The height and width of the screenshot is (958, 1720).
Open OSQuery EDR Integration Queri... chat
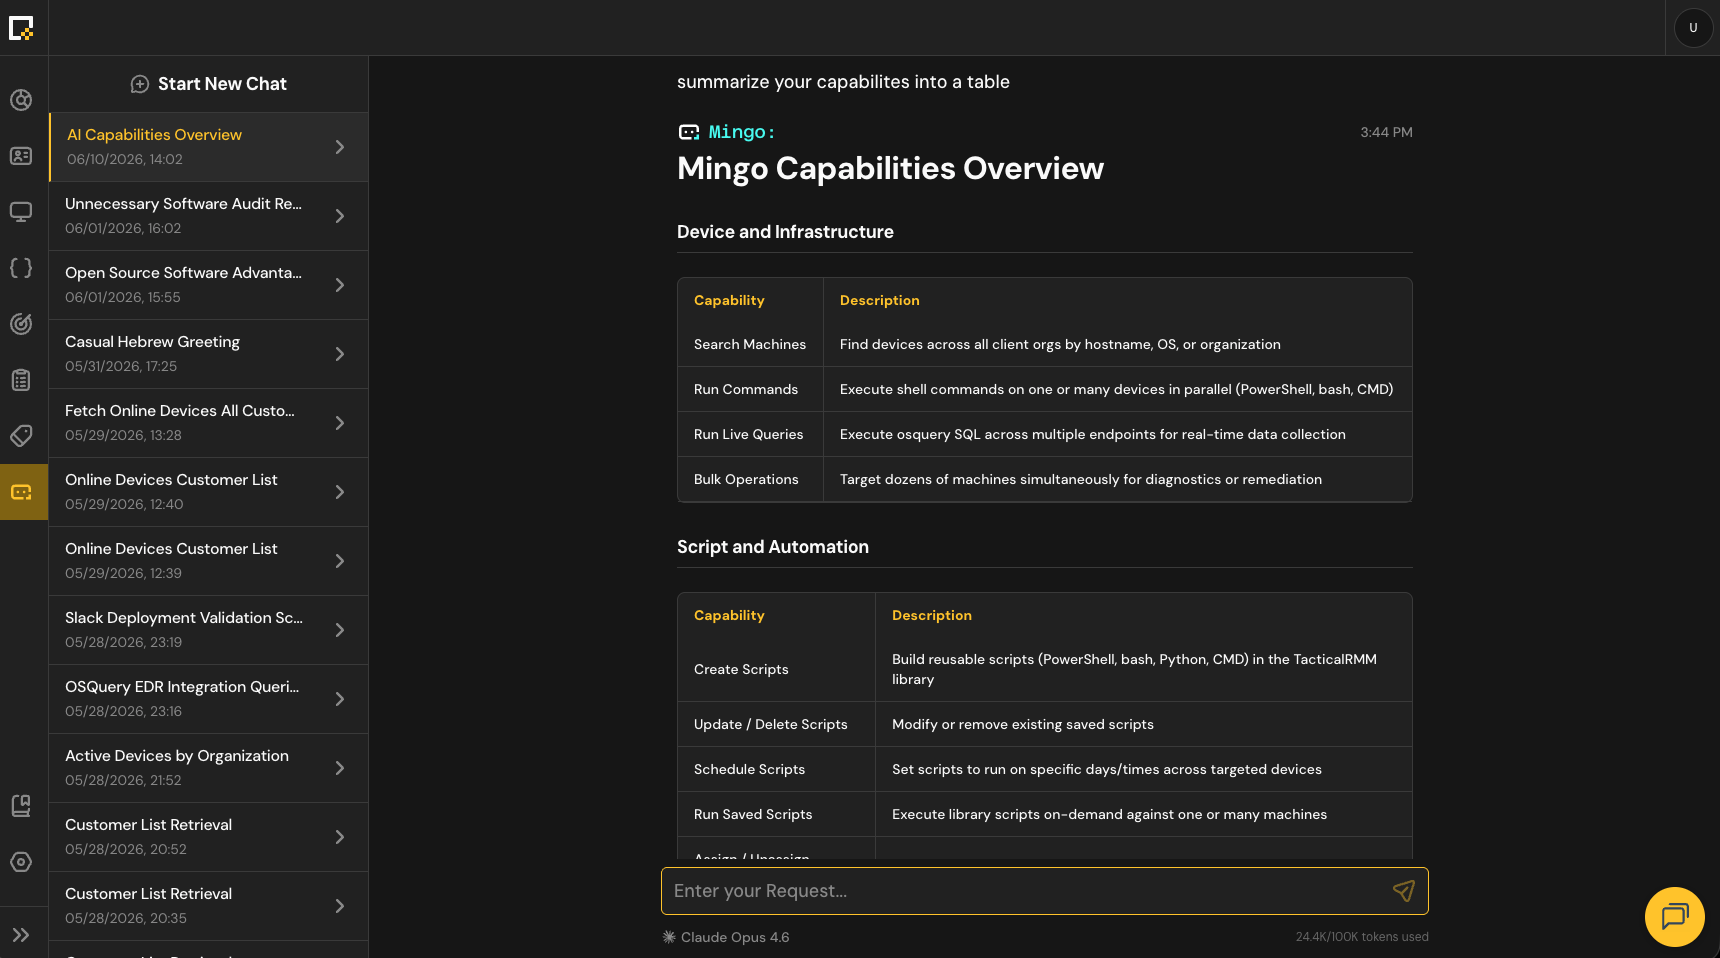pyautogui.click(x=209, y=699)
